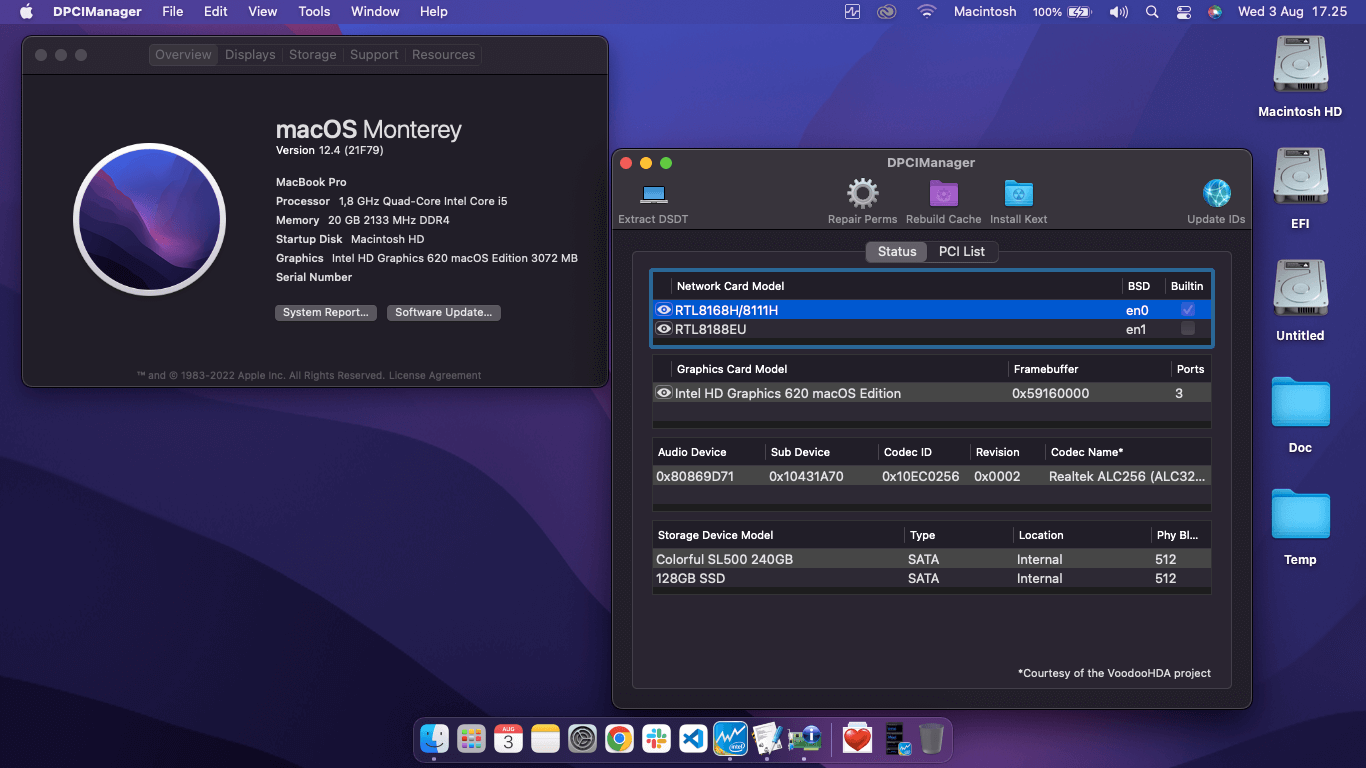
Task: Open Launchpad from the dock
Action: click(x=471, y=739)
